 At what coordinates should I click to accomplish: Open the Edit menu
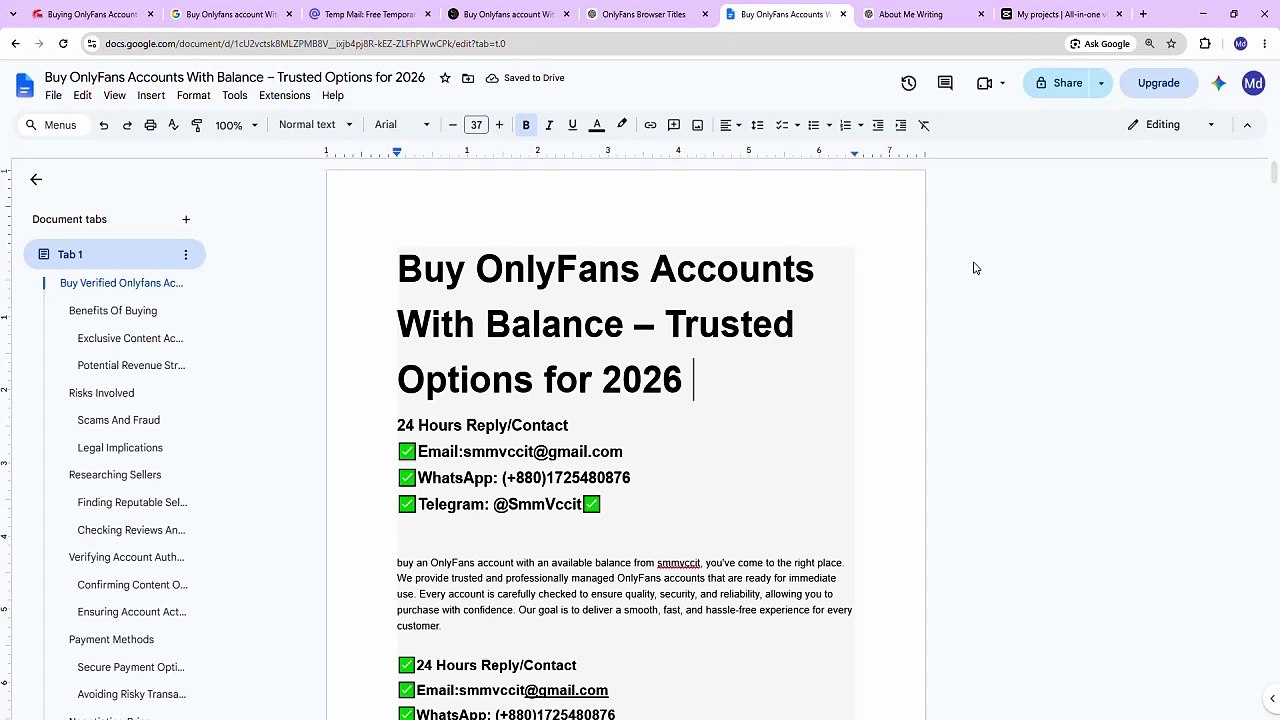coord(82,96)
